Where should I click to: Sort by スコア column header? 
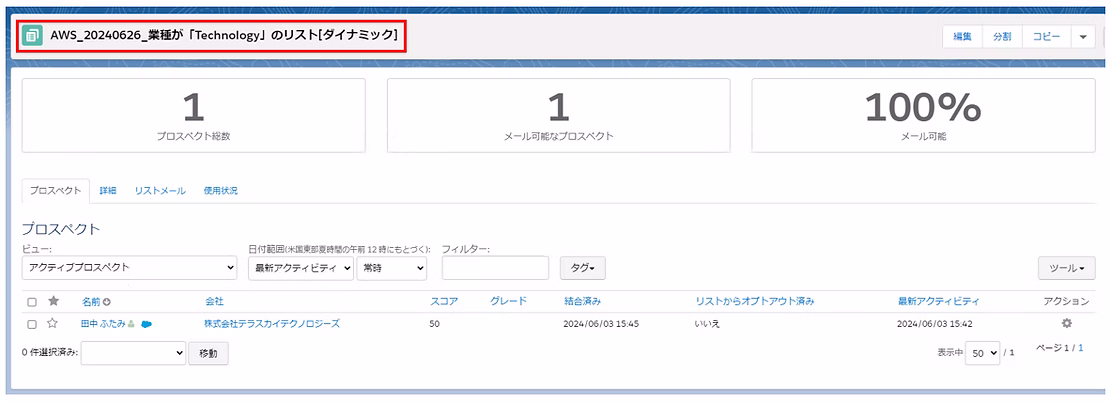444,302
